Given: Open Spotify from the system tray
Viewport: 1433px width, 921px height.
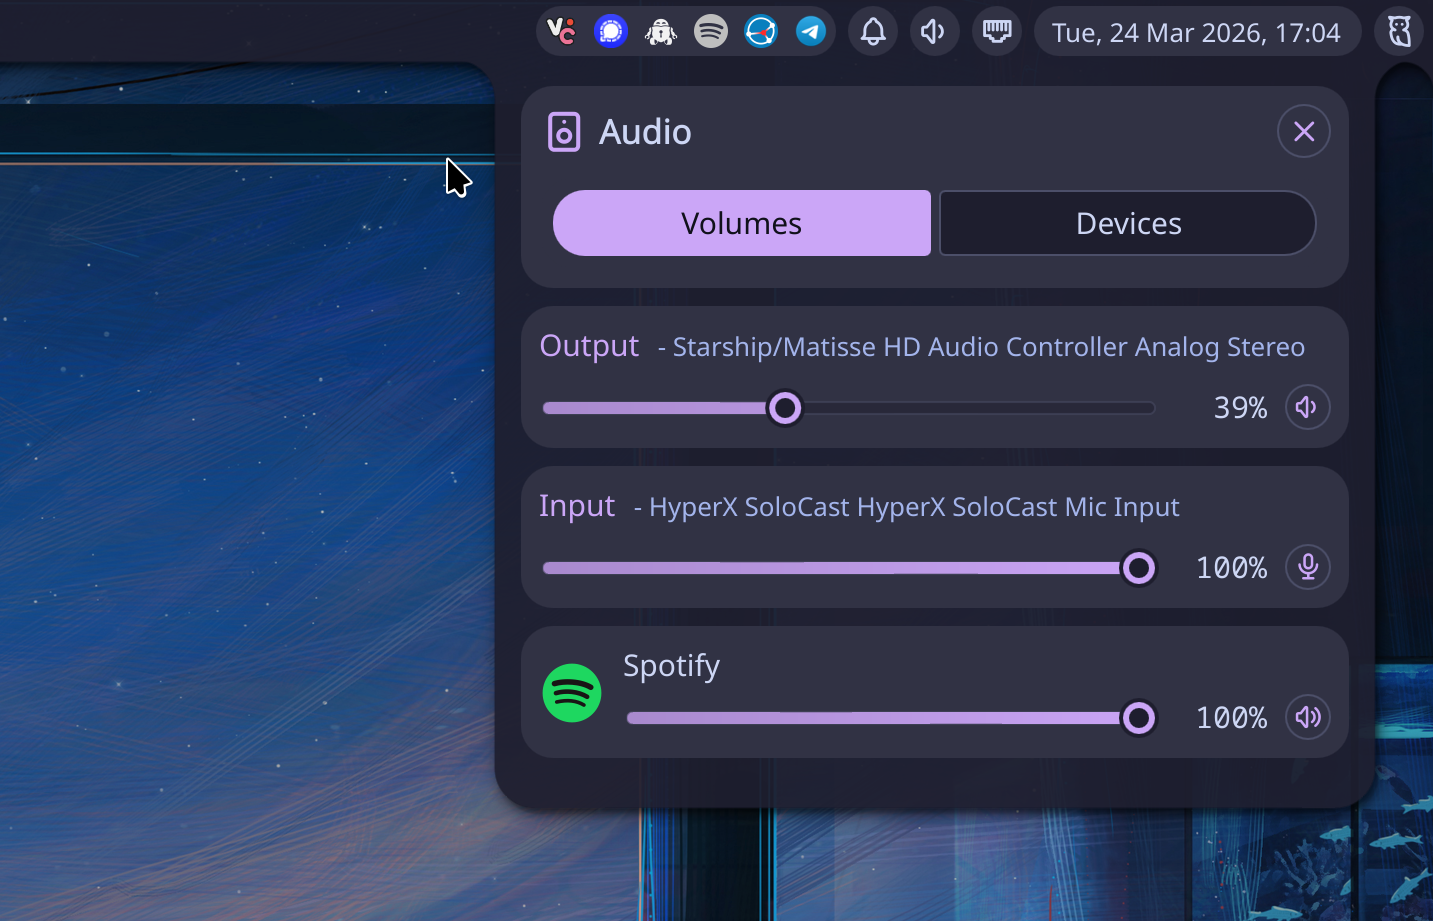Looking at the screenshot, I should coord(710,32).
